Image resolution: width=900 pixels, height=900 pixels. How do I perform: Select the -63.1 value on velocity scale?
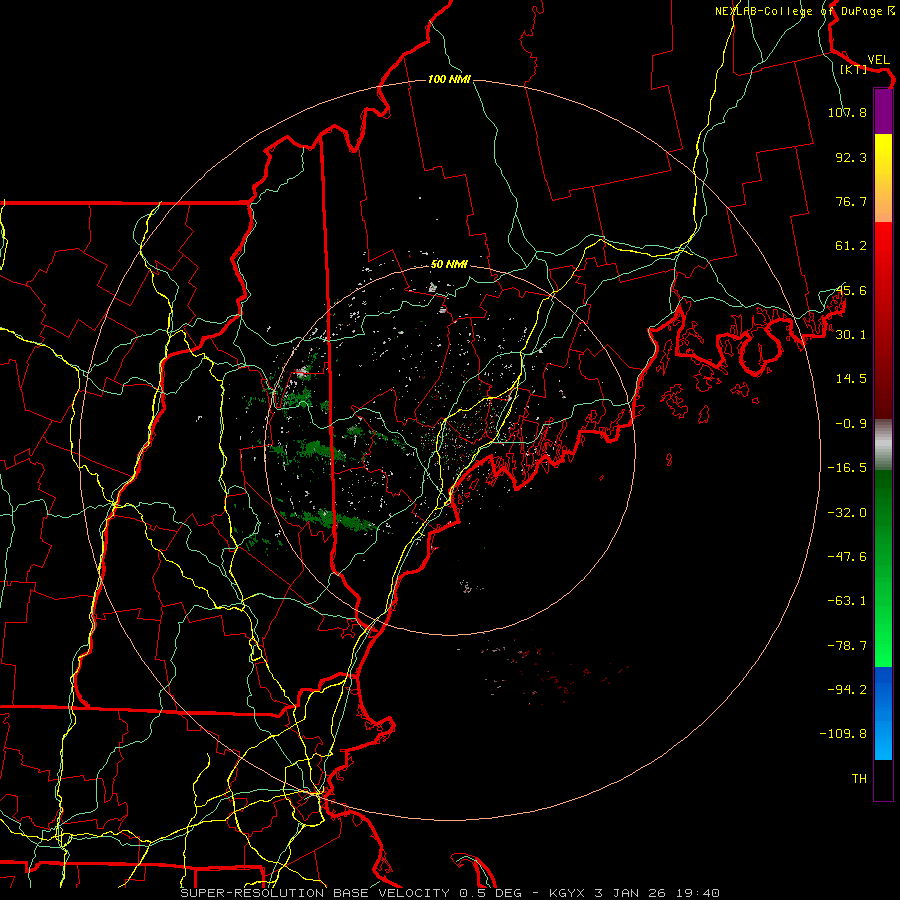click(x=847, y=601)
